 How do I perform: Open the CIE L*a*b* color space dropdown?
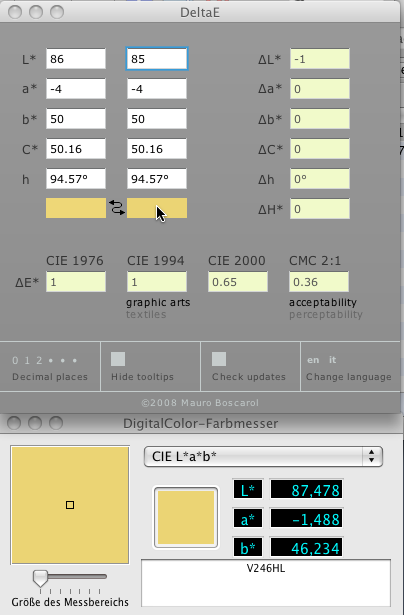pyautogui.click(x=263, y=457)
